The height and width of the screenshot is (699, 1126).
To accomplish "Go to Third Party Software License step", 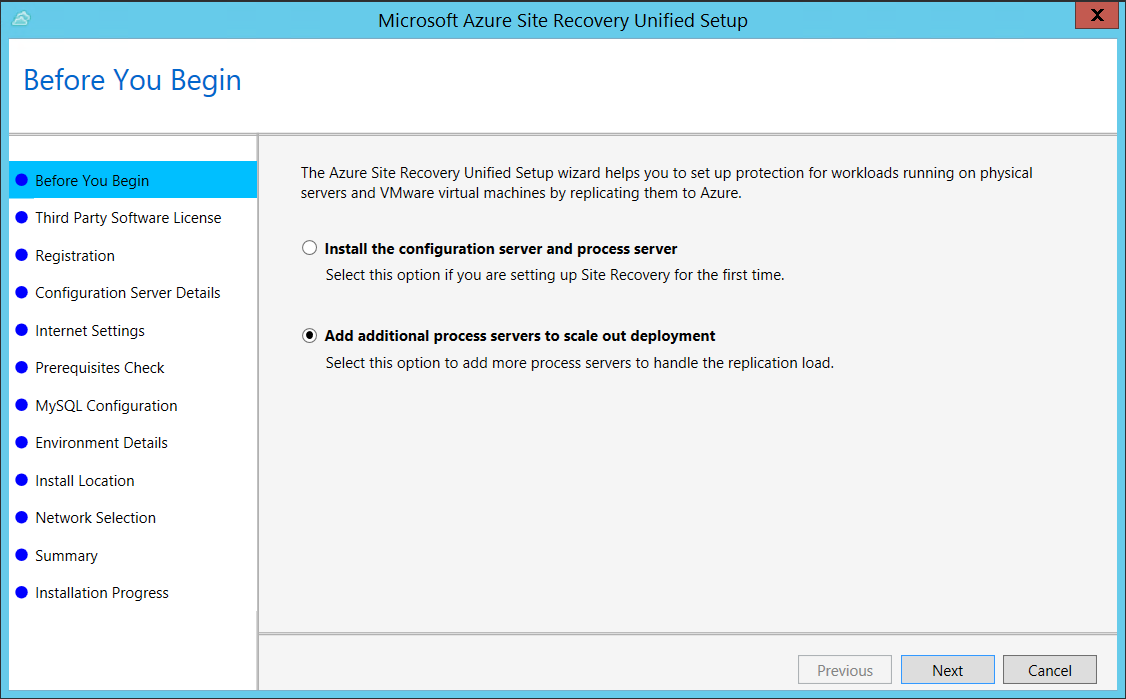I will (x=128, y=218).
